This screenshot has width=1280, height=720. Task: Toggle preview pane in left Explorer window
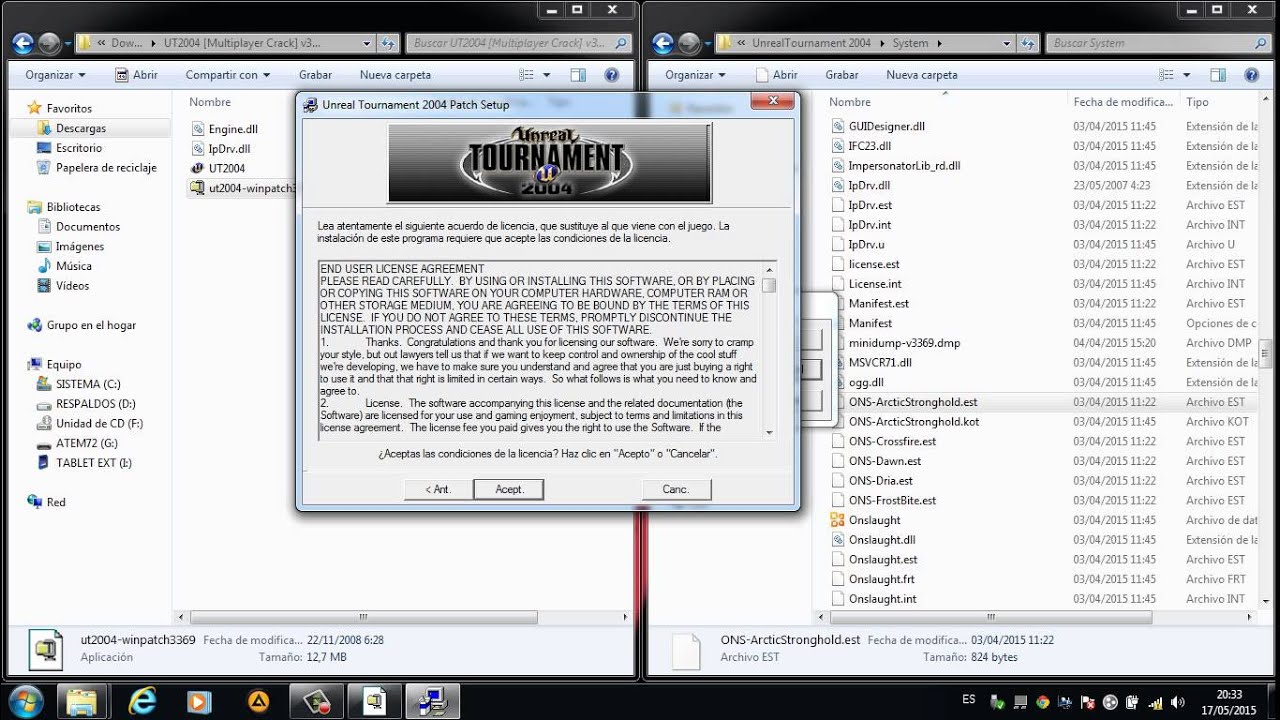pyautogui.click(x=578, y=75)
